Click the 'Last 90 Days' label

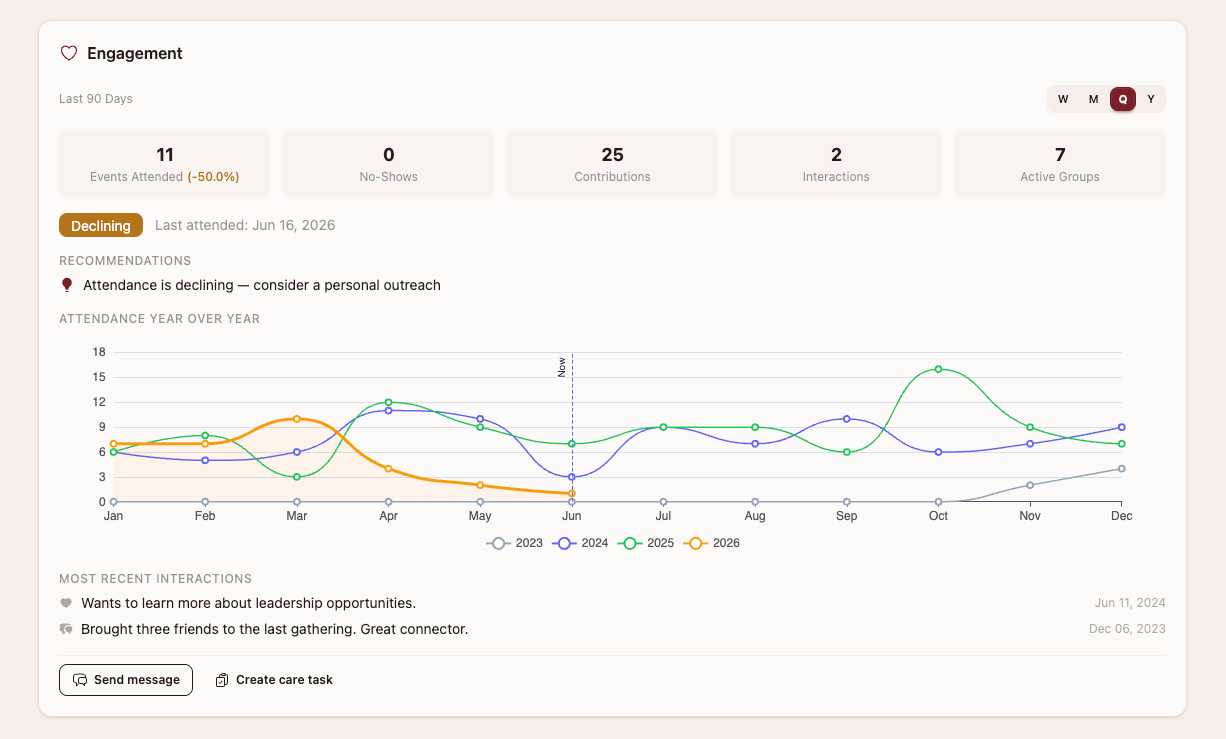(96, 99)
